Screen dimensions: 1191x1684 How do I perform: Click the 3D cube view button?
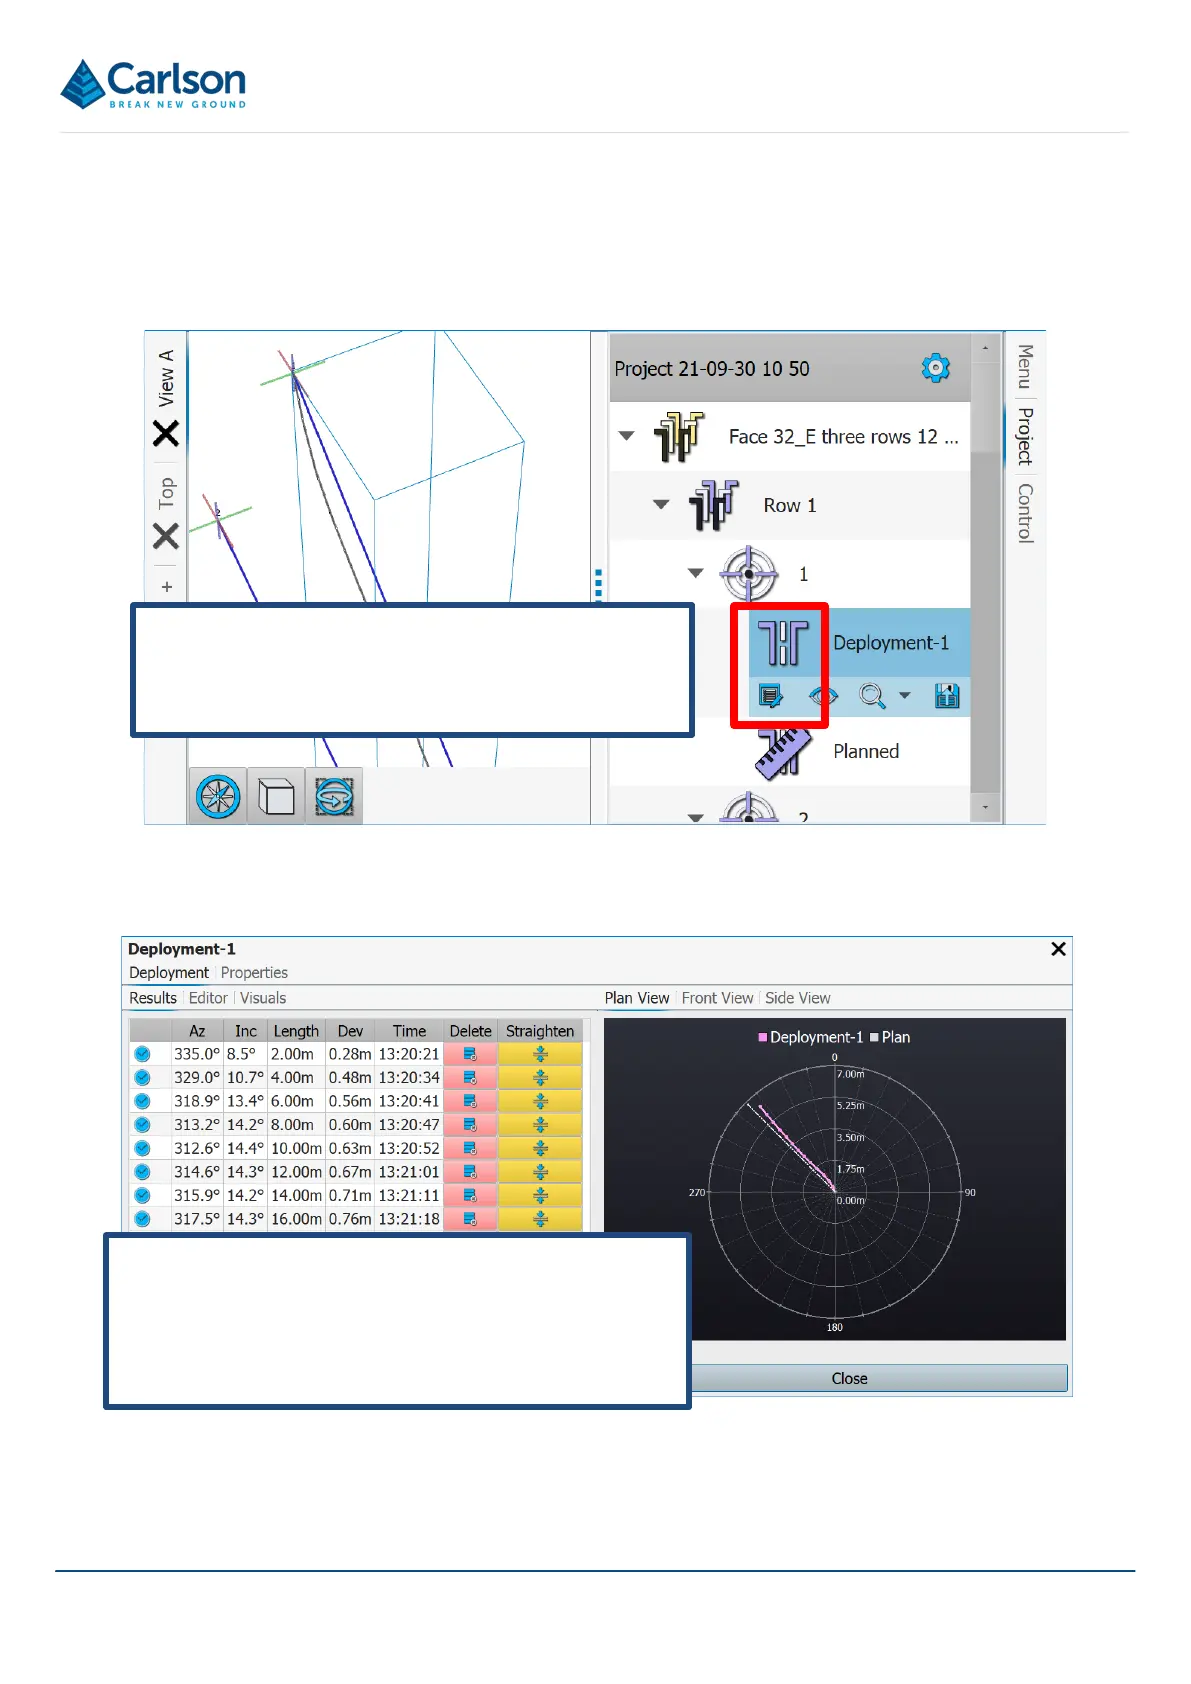[x=276, y=797]
